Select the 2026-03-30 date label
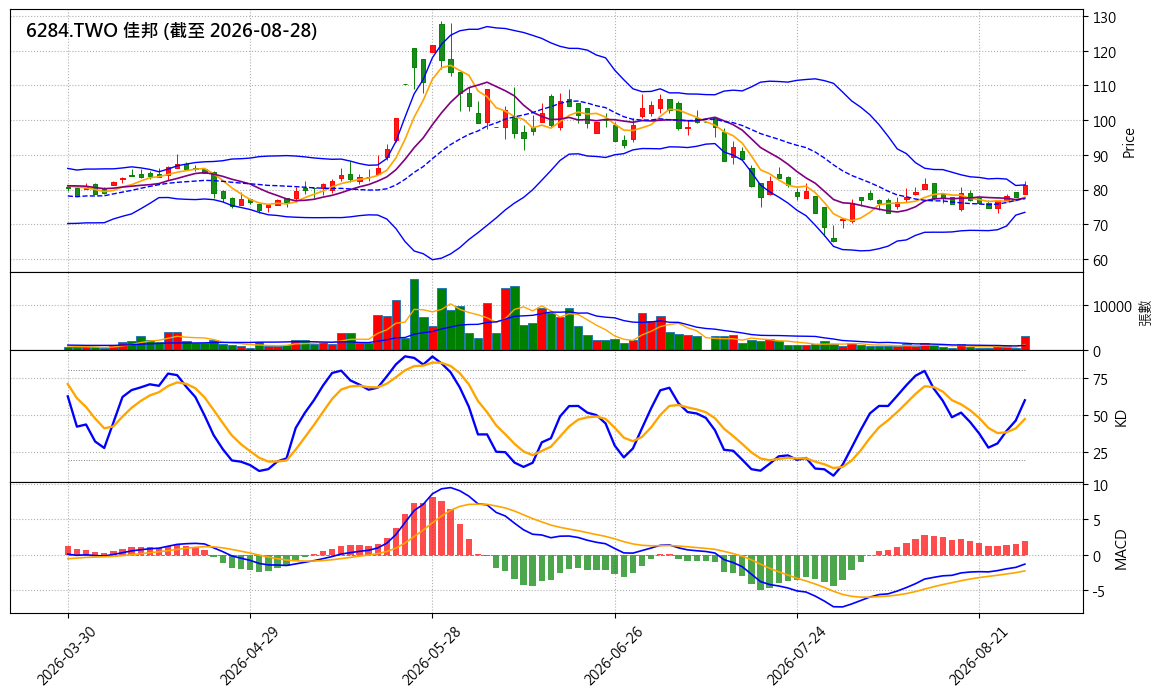Image resolution: width=1163 pixels, height=698 pixels. click(64, 655)
